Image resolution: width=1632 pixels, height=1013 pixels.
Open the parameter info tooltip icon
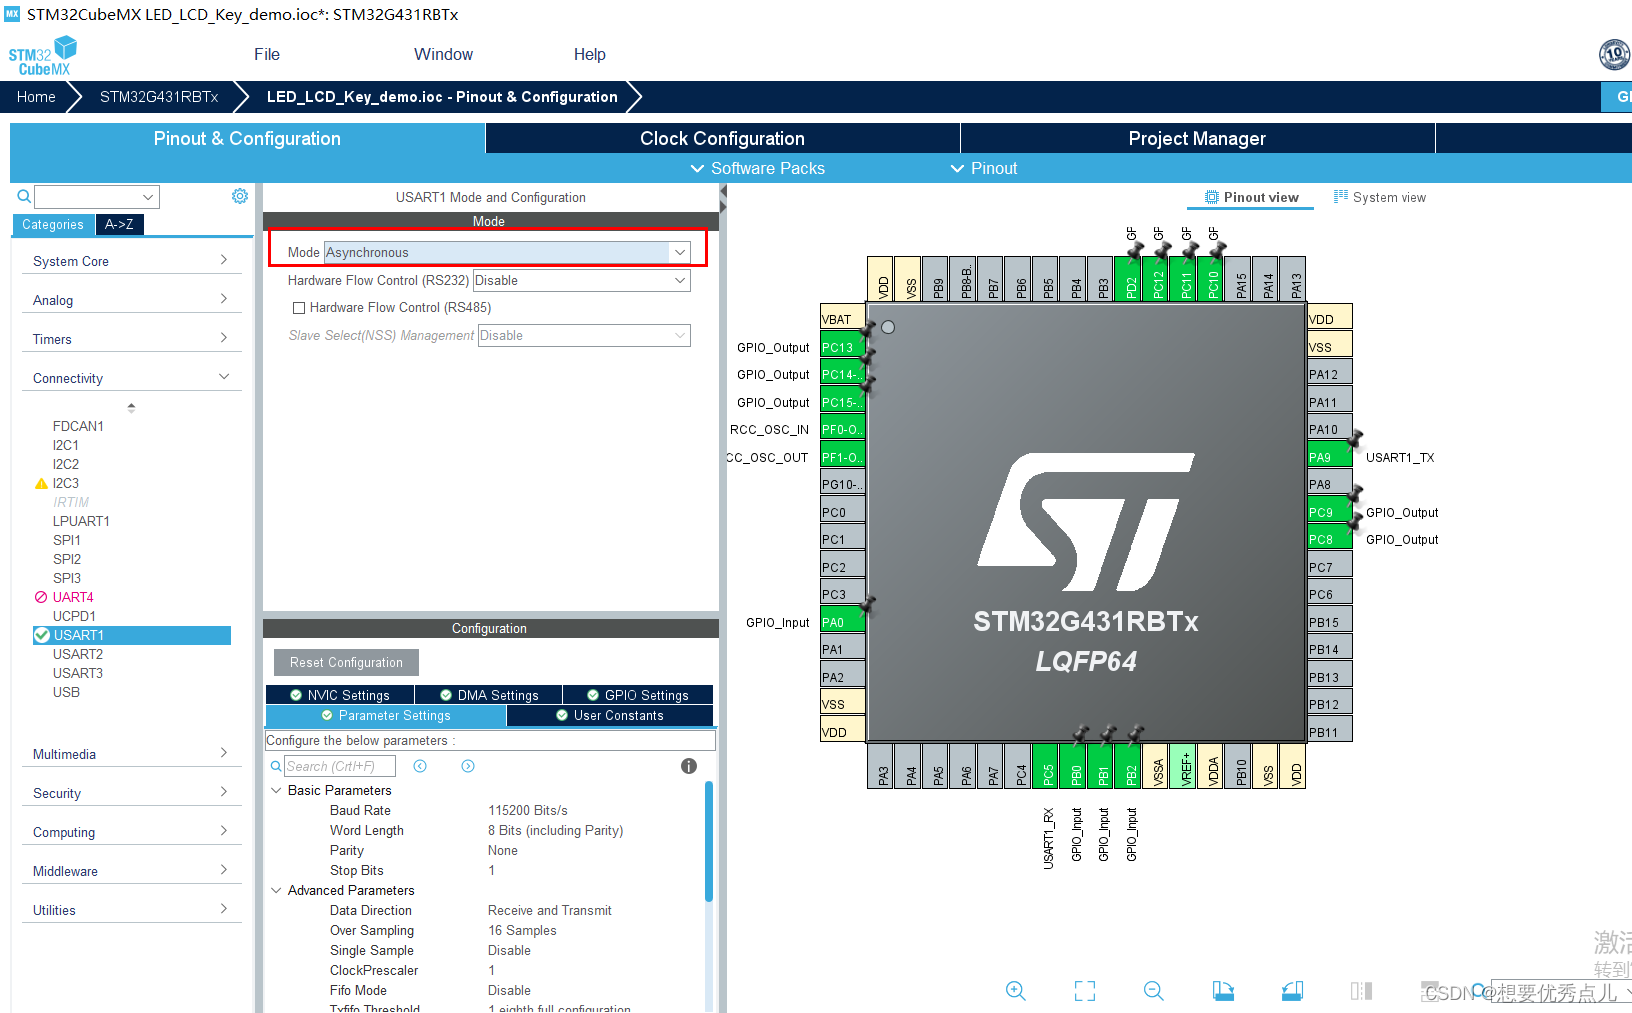click(688, 765)
